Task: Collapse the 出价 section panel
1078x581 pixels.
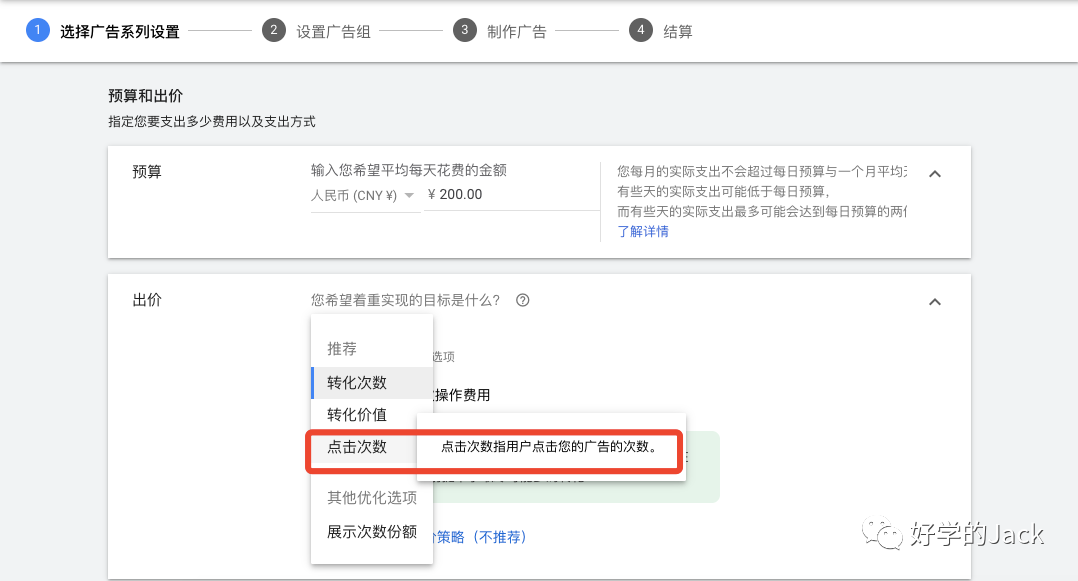Action: [x=935, y=301]
